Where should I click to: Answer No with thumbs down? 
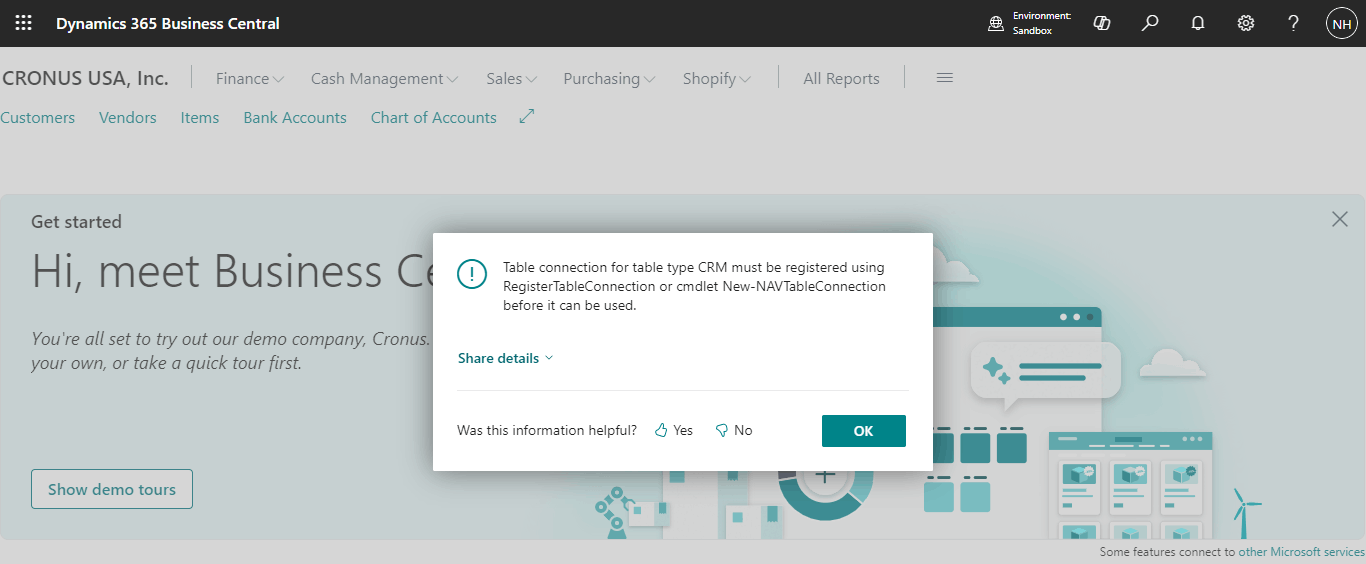click(x=734, y=431)
